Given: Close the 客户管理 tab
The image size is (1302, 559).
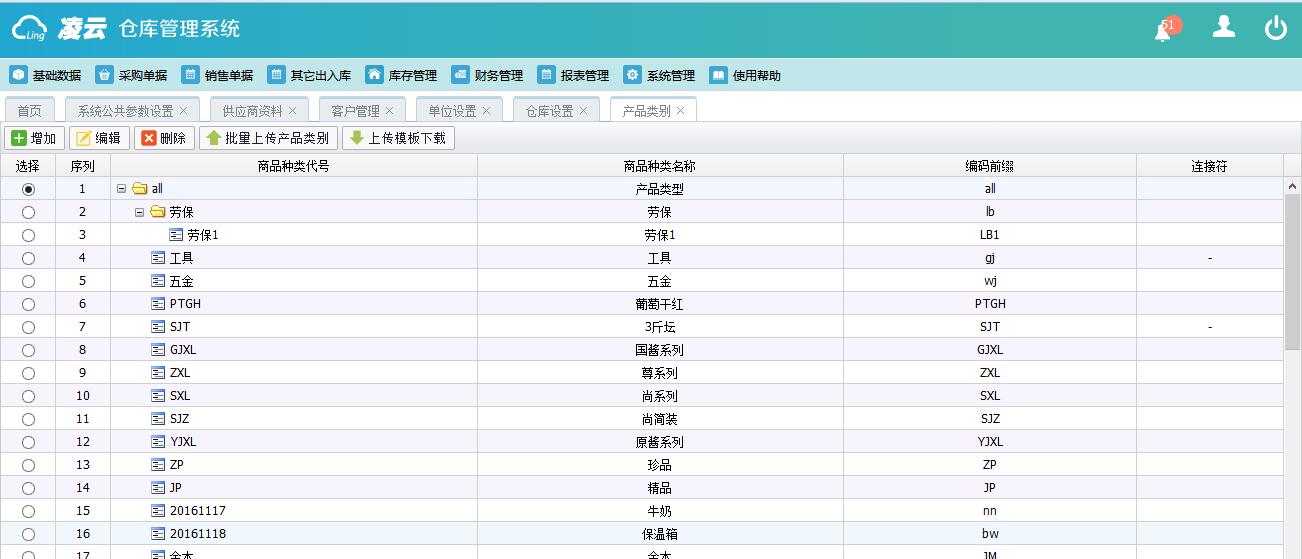Looking at the screenshot, I should pyautogui.click(x=389, y=111).
